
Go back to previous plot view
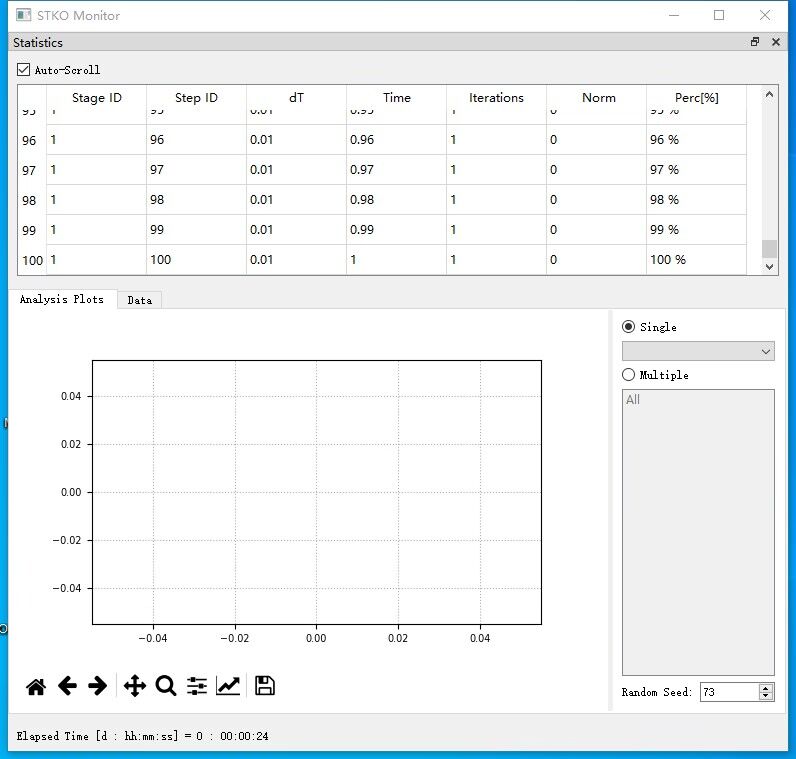pyautogui.click(x=67, y=686)
